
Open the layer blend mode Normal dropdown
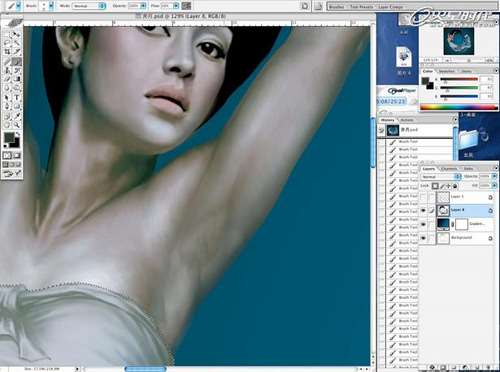point(441,177)
